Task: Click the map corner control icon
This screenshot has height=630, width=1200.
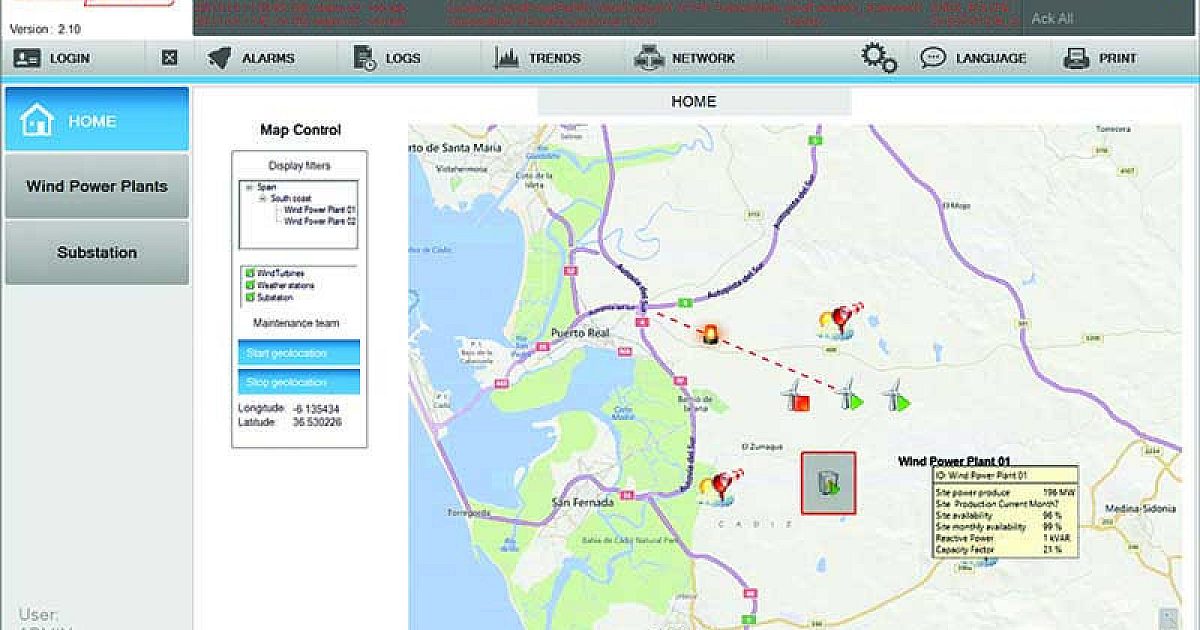Action: tap(1167, 617)
